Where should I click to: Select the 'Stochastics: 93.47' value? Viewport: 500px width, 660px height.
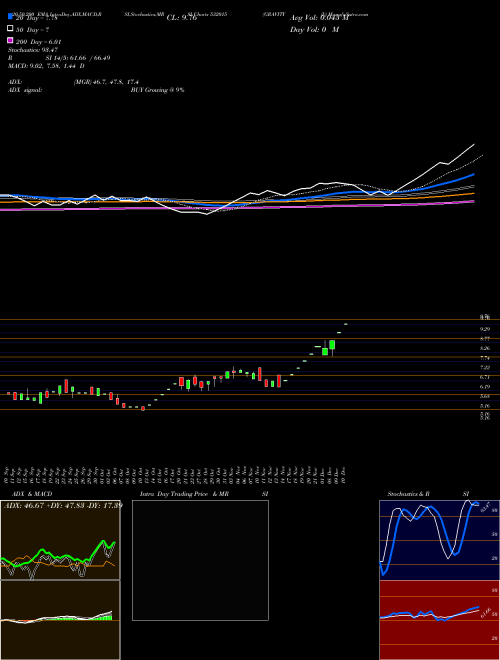[33, 50]
